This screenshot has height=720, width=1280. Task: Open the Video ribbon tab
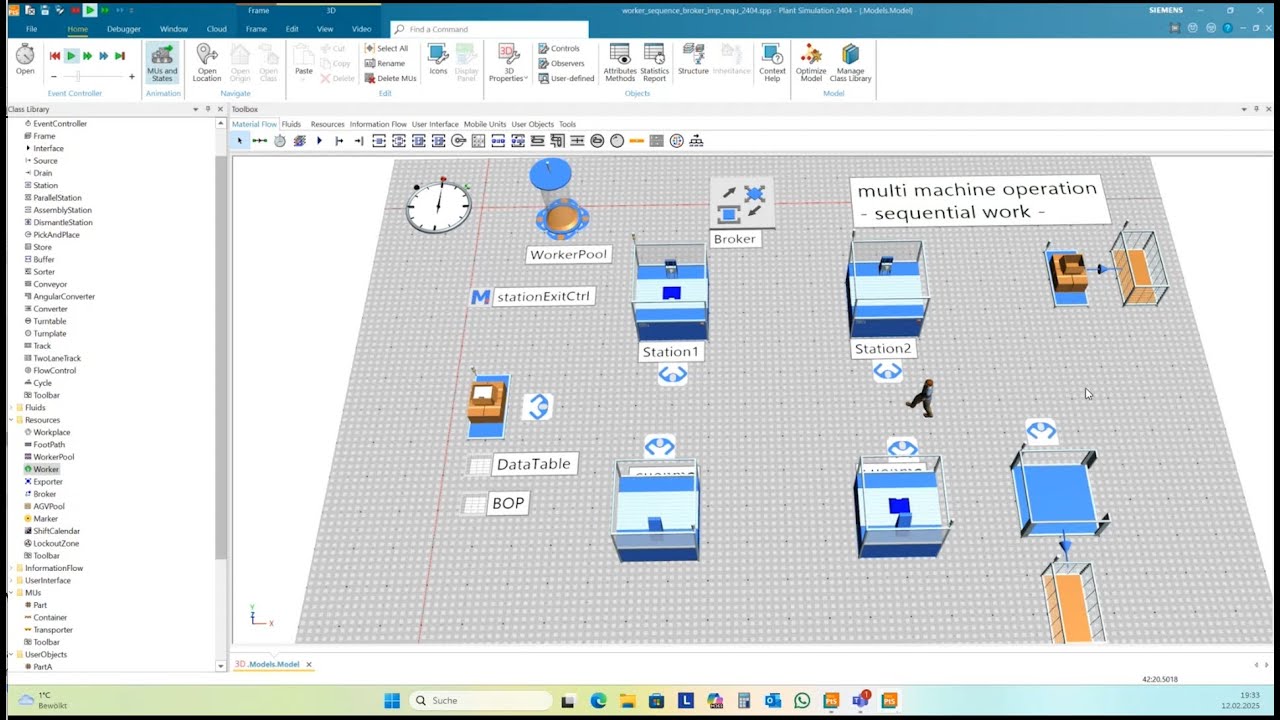361,29
